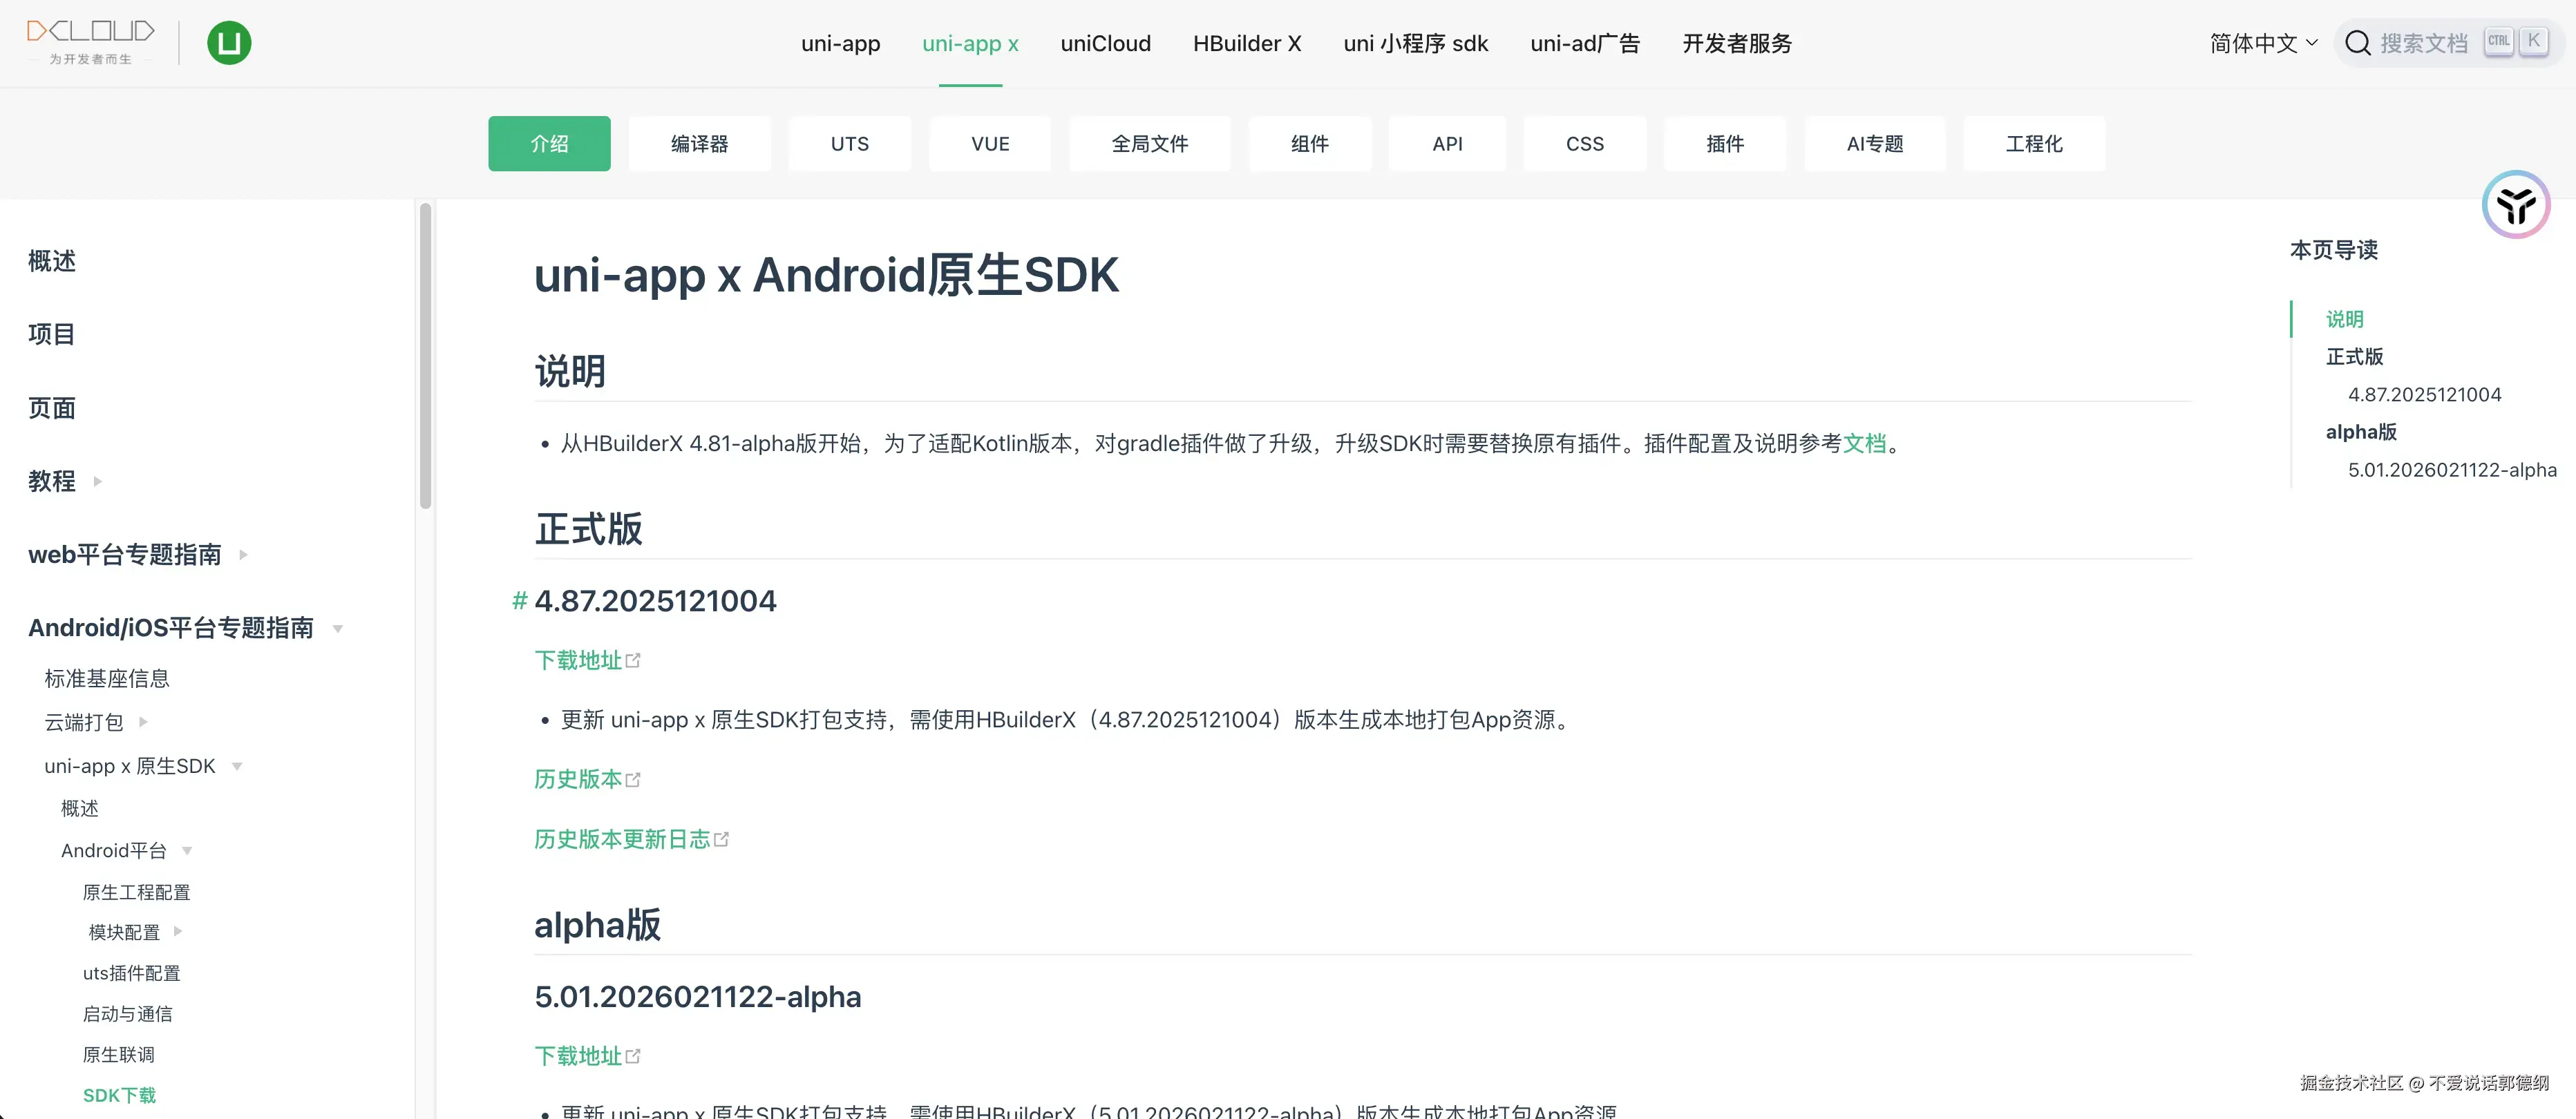Switch to the uniCloud top menu
2576x1119 pixels.
point(1105,43)
